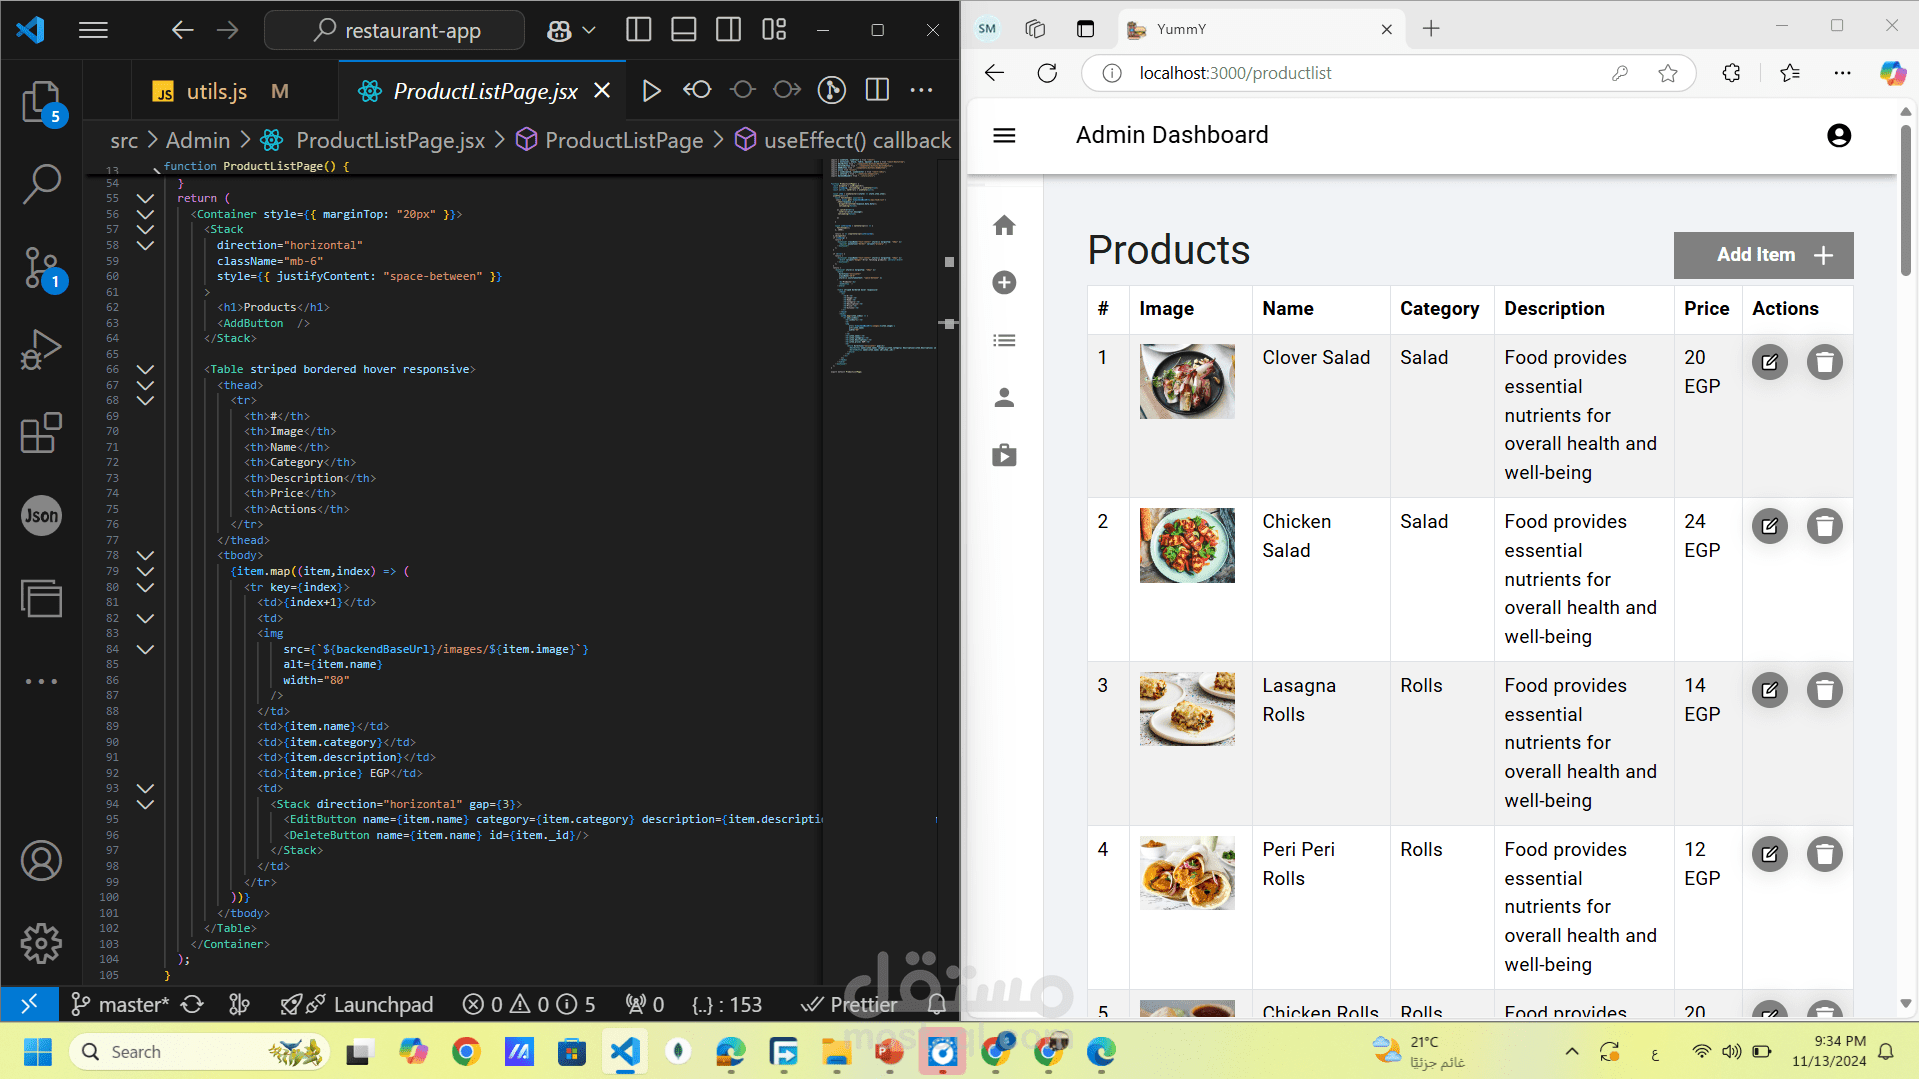Show errors and warnings problems count
Screen dimensions: 1919x1079
pos(529,1005)
